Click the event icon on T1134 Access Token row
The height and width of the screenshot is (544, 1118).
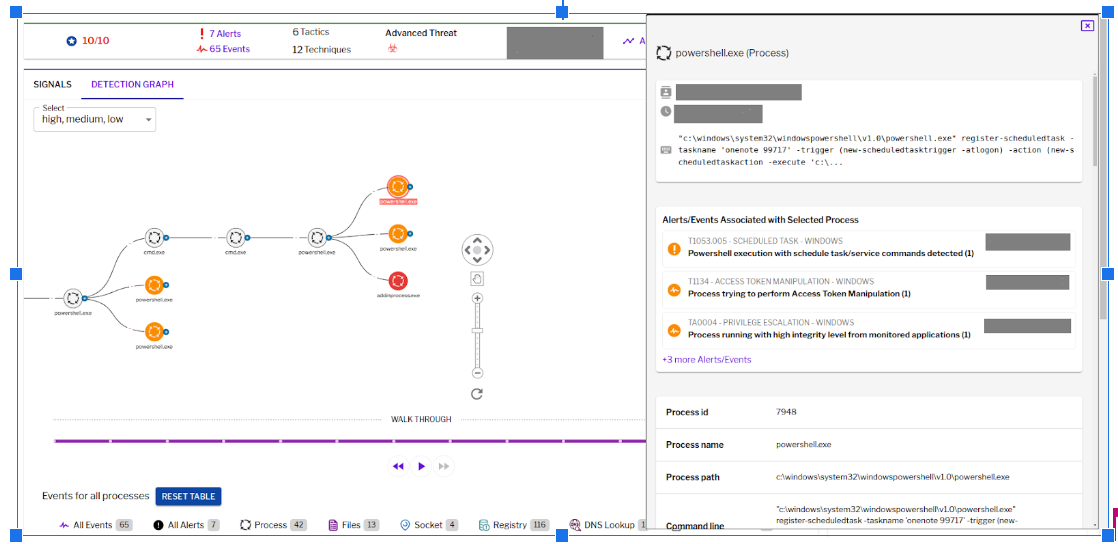point(674,289)
